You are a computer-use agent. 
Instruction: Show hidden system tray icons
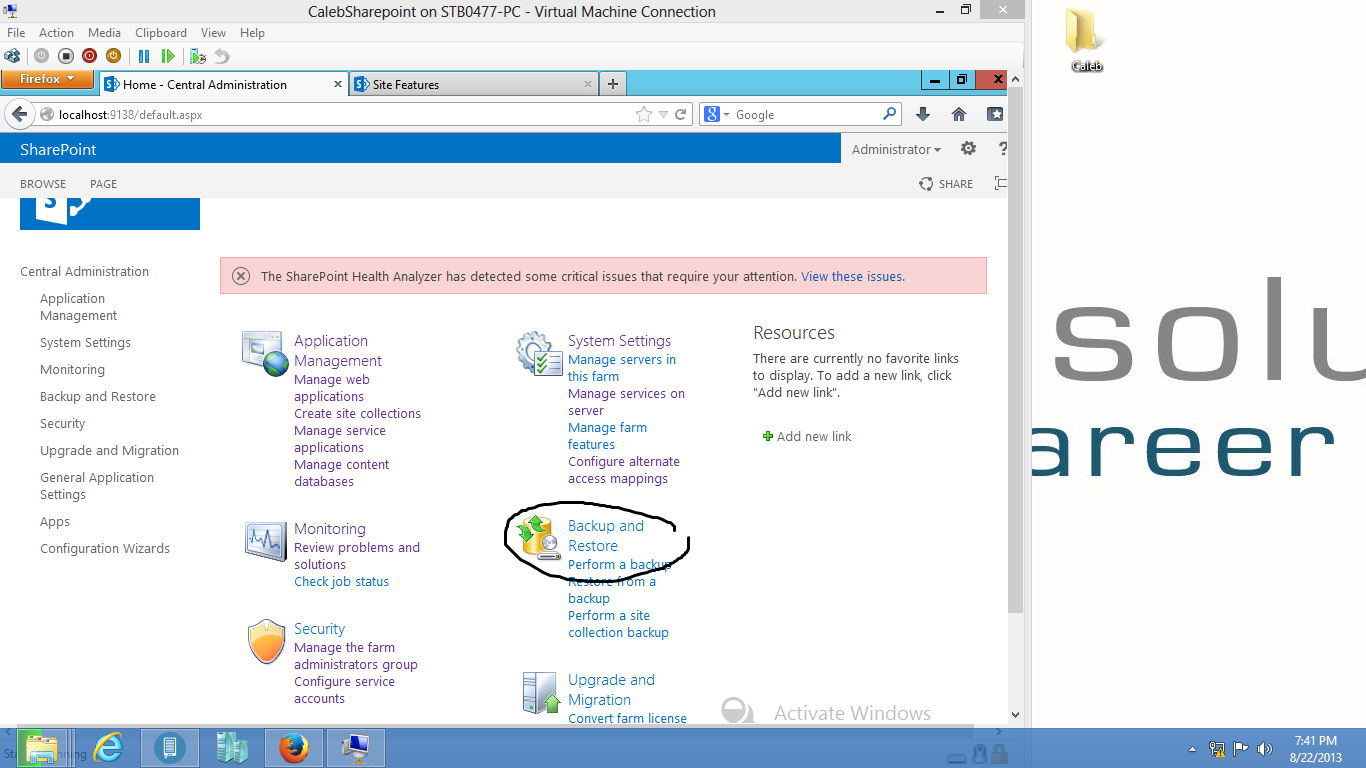1192,748
